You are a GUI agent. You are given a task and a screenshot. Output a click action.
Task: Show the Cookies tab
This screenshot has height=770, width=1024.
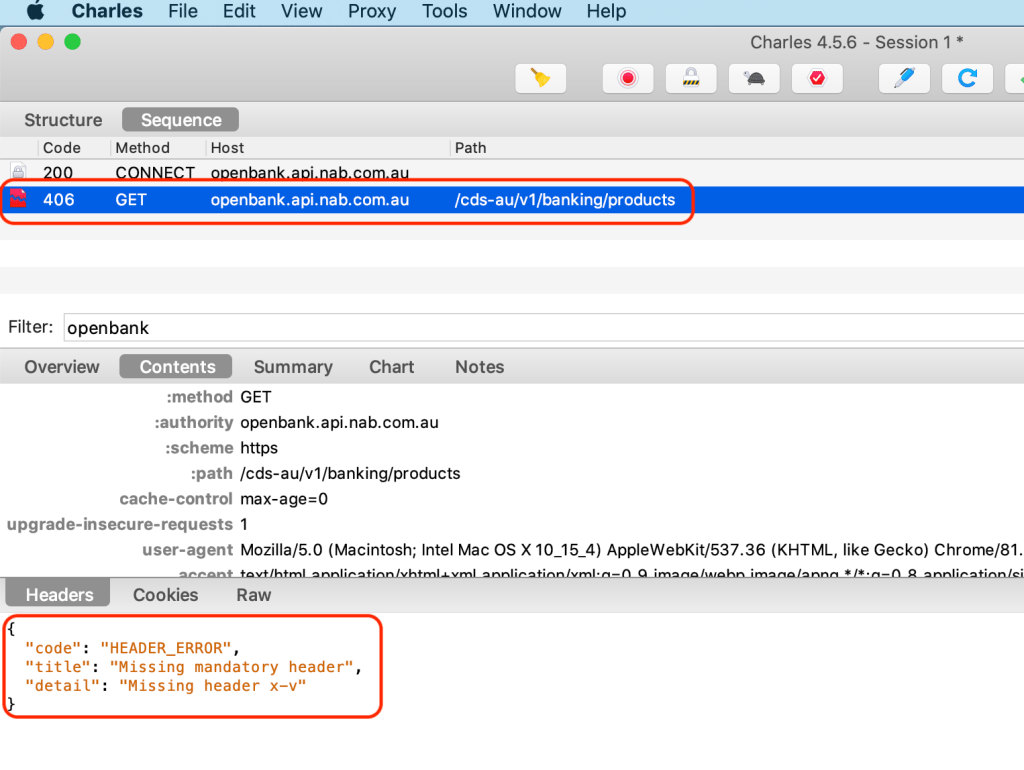pos(165,595)
